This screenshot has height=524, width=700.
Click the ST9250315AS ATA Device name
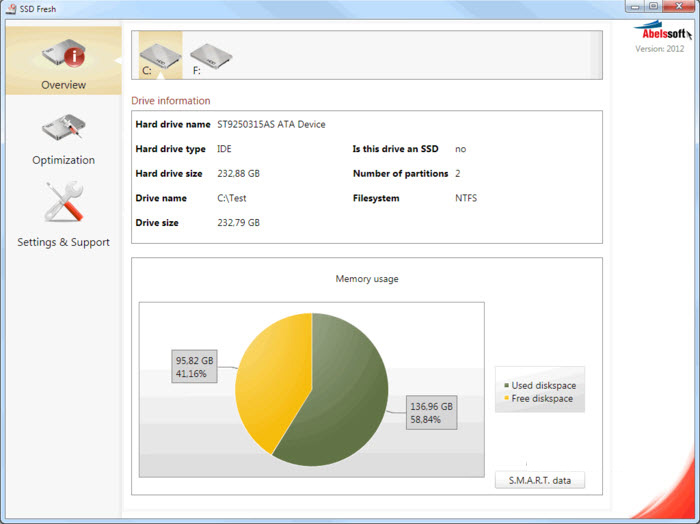click(271, 124)
